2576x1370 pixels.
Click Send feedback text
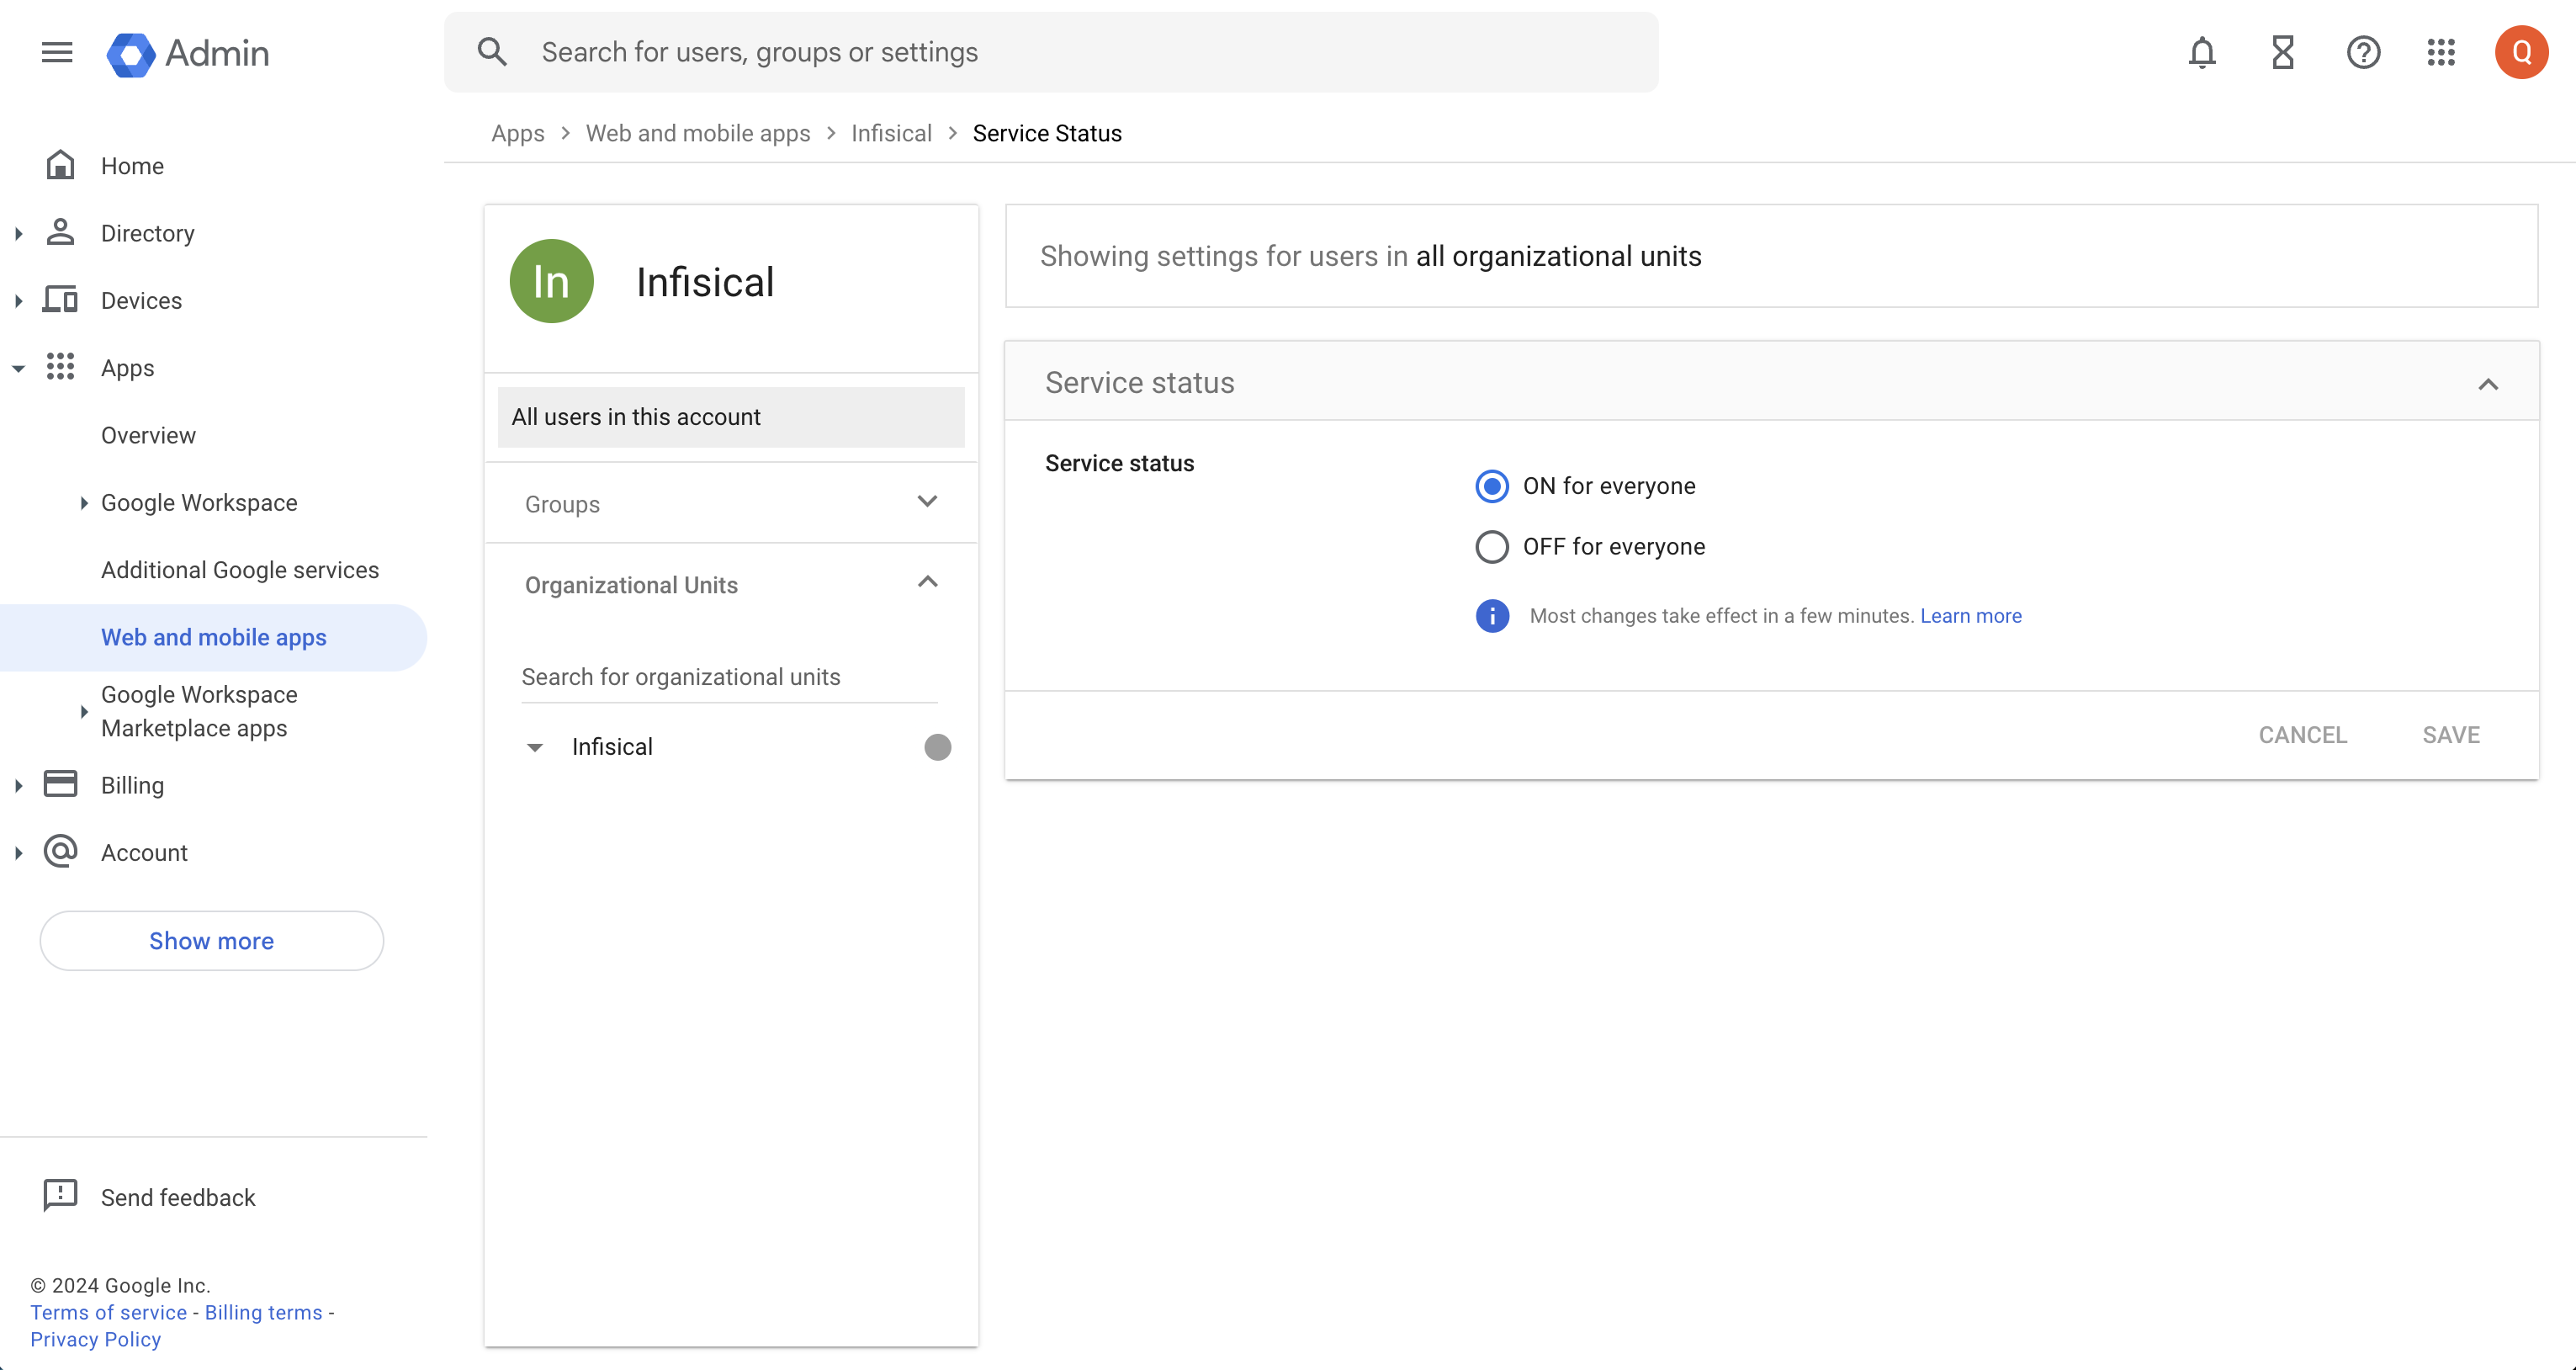coord(178,1197)
